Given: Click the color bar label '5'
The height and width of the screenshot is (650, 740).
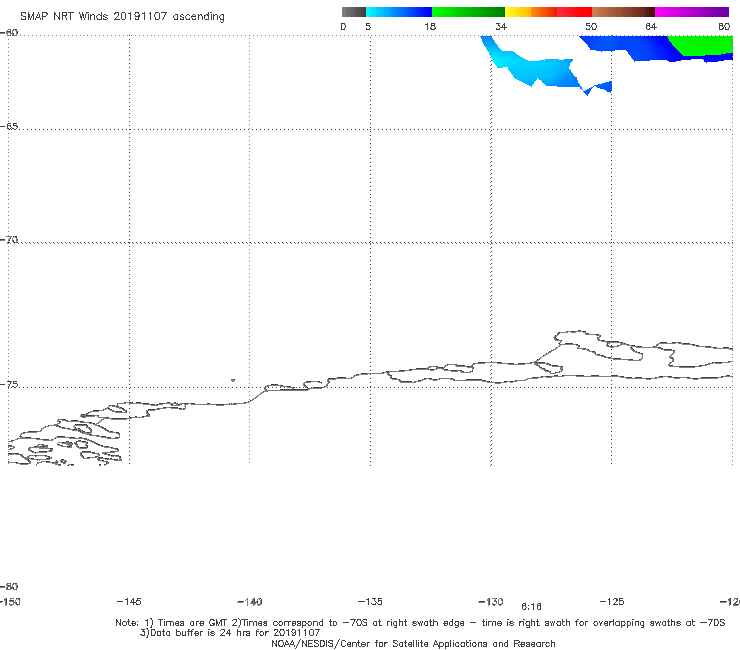Looking at the screenshot, I should tap(368, 26).
